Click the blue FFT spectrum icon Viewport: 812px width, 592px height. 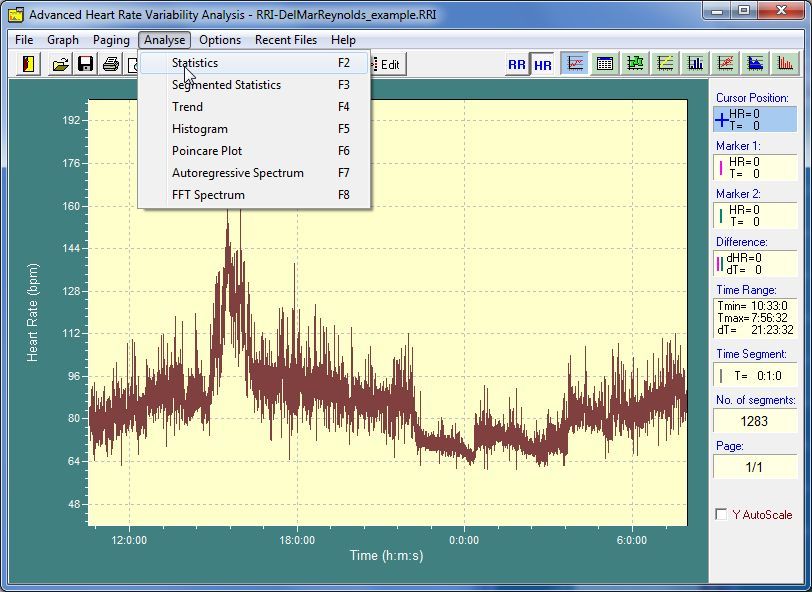[x=757, y=64]
